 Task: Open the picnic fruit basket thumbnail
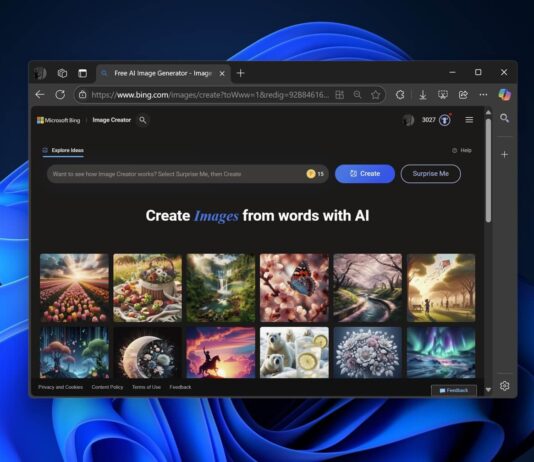(147, 288)
